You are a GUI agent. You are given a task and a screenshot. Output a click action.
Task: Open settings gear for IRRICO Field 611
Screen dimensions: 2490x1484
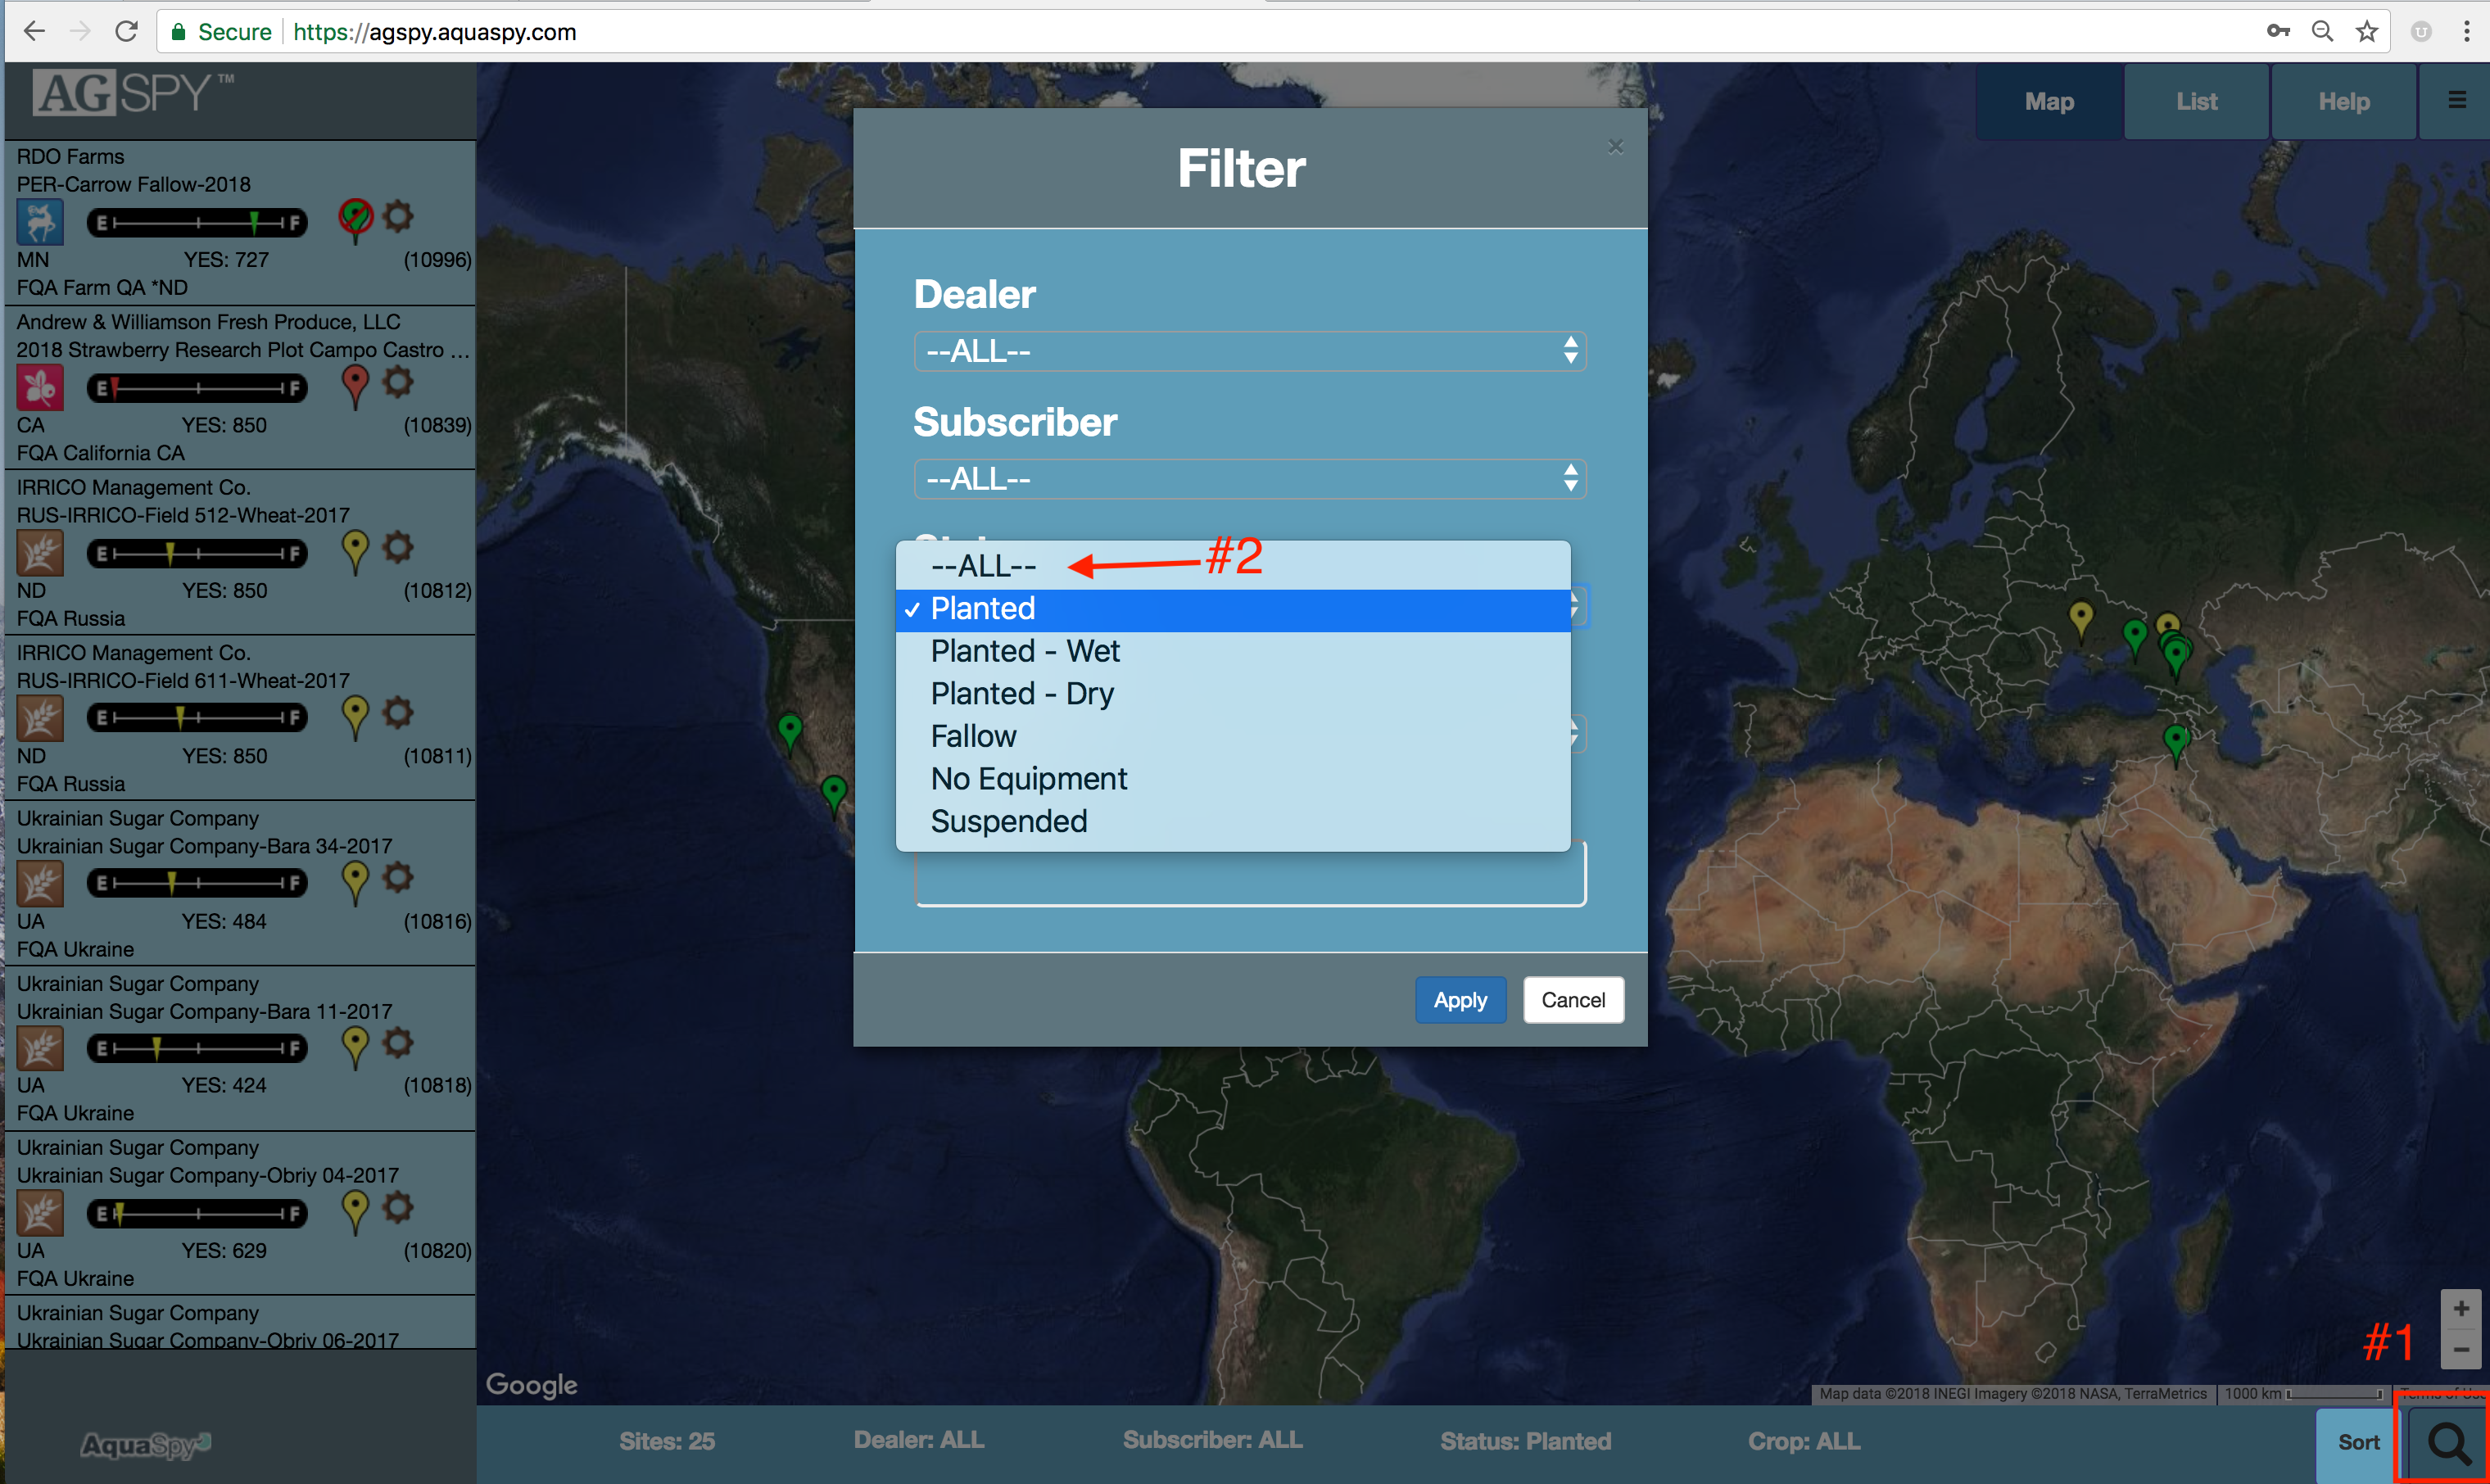398,712
